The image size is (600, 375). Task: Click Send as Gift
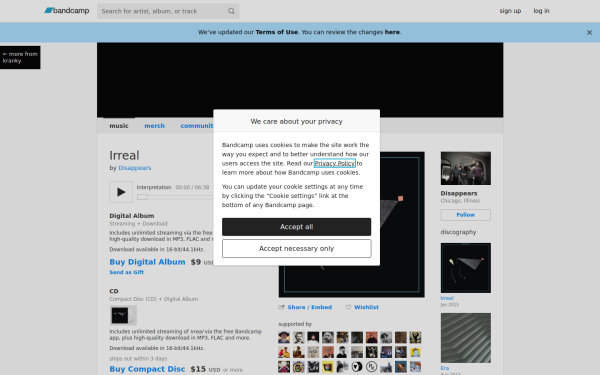point(127,272)
